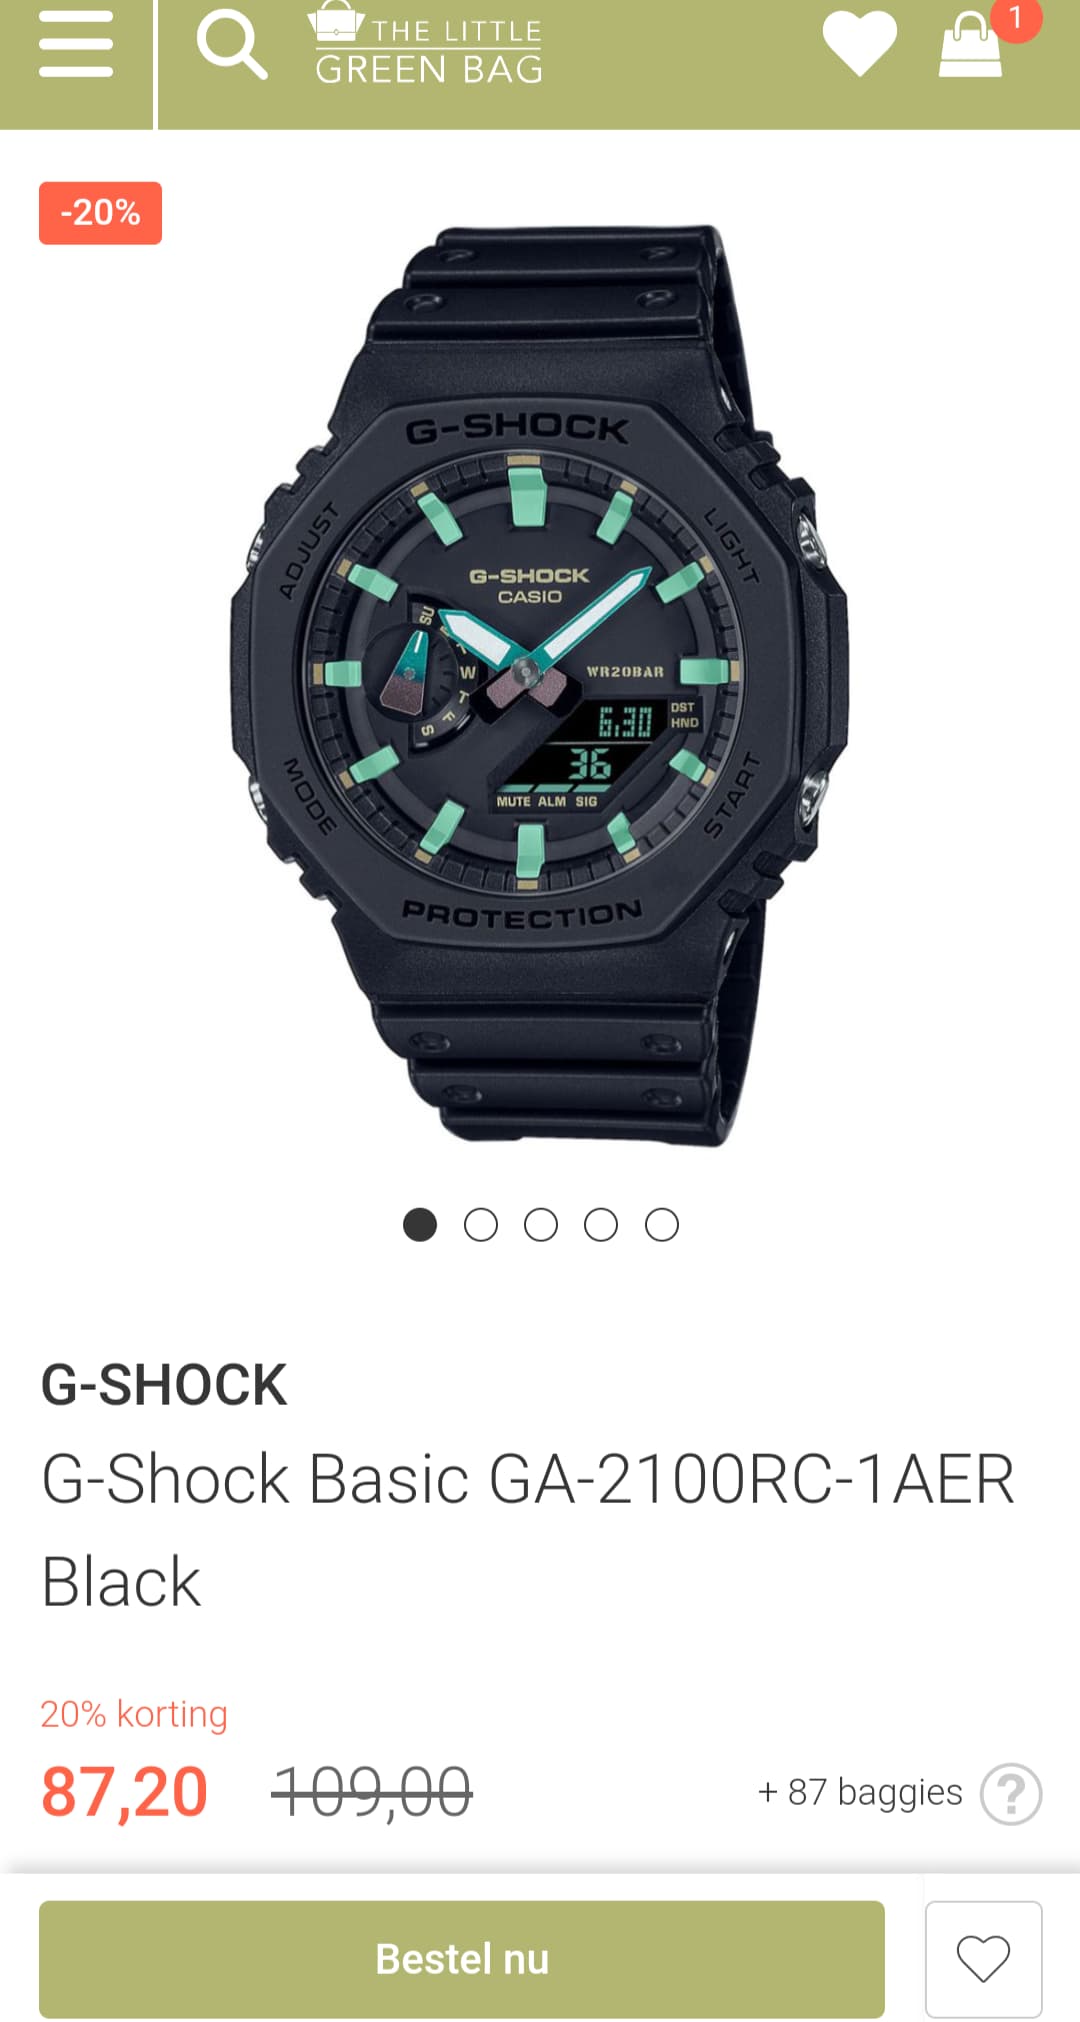Tap the + 87 baggies text

(860, 1793)
